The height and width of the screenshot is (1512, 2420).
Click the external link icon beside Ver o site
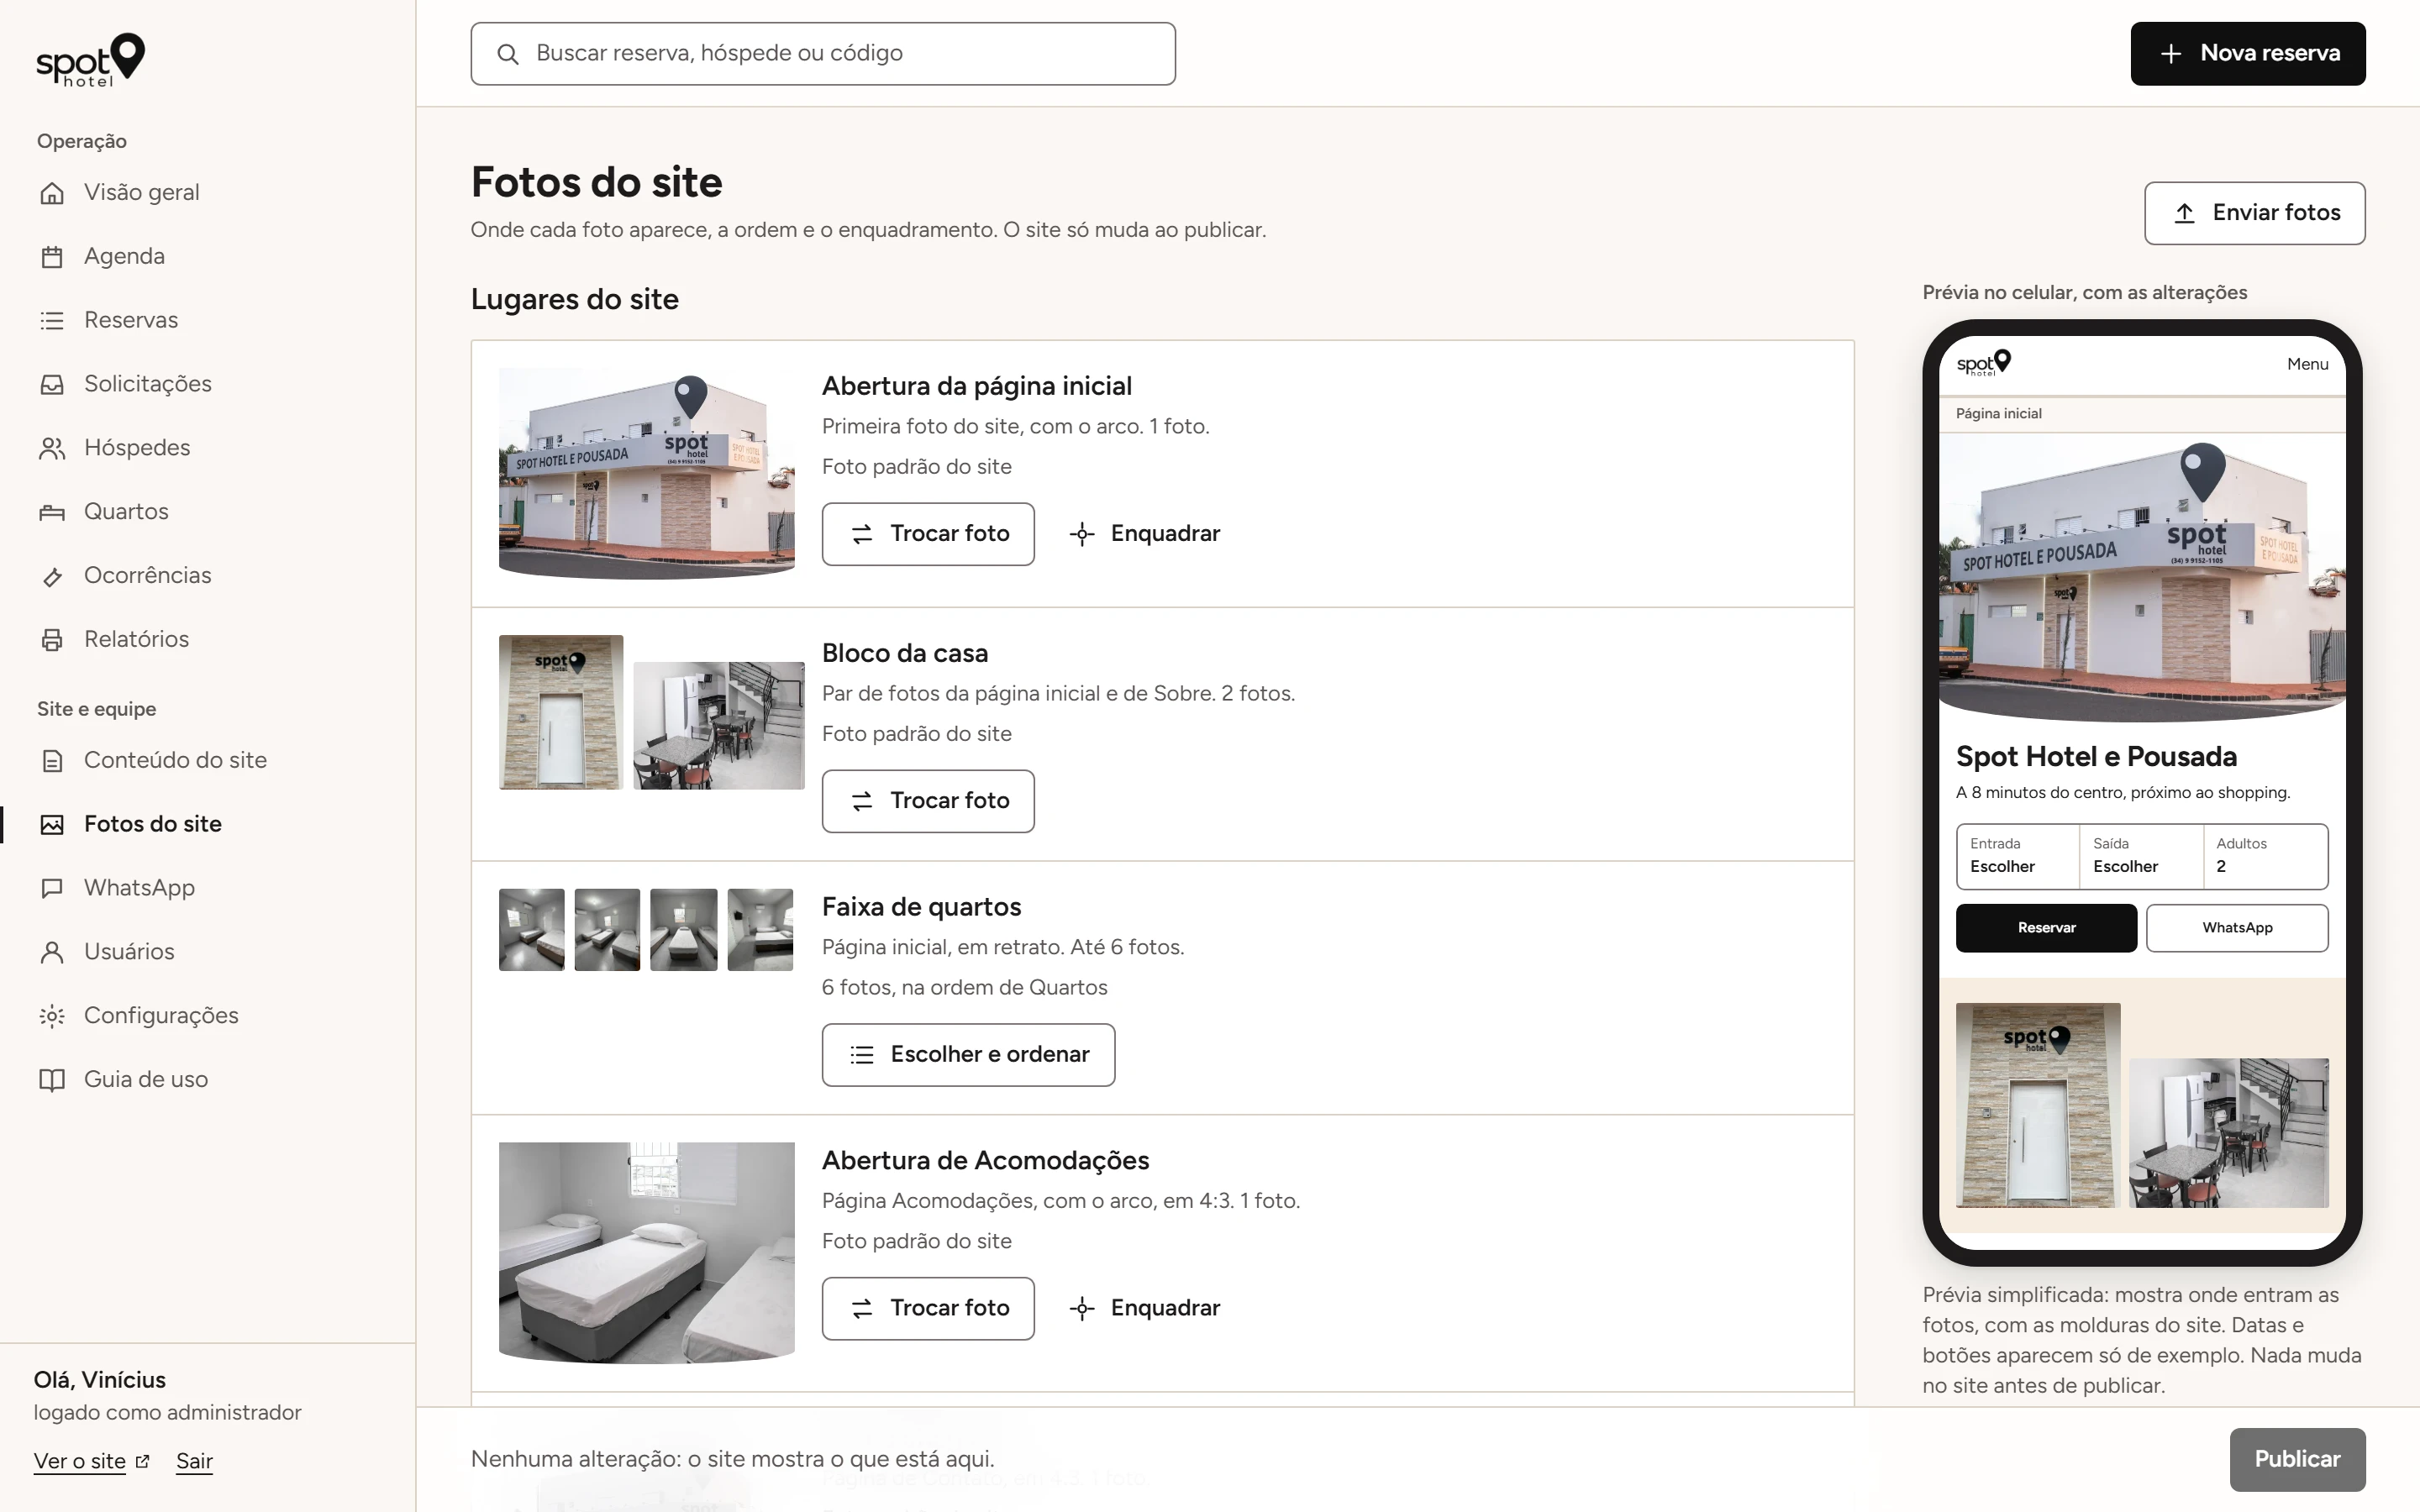[142, 1462]
